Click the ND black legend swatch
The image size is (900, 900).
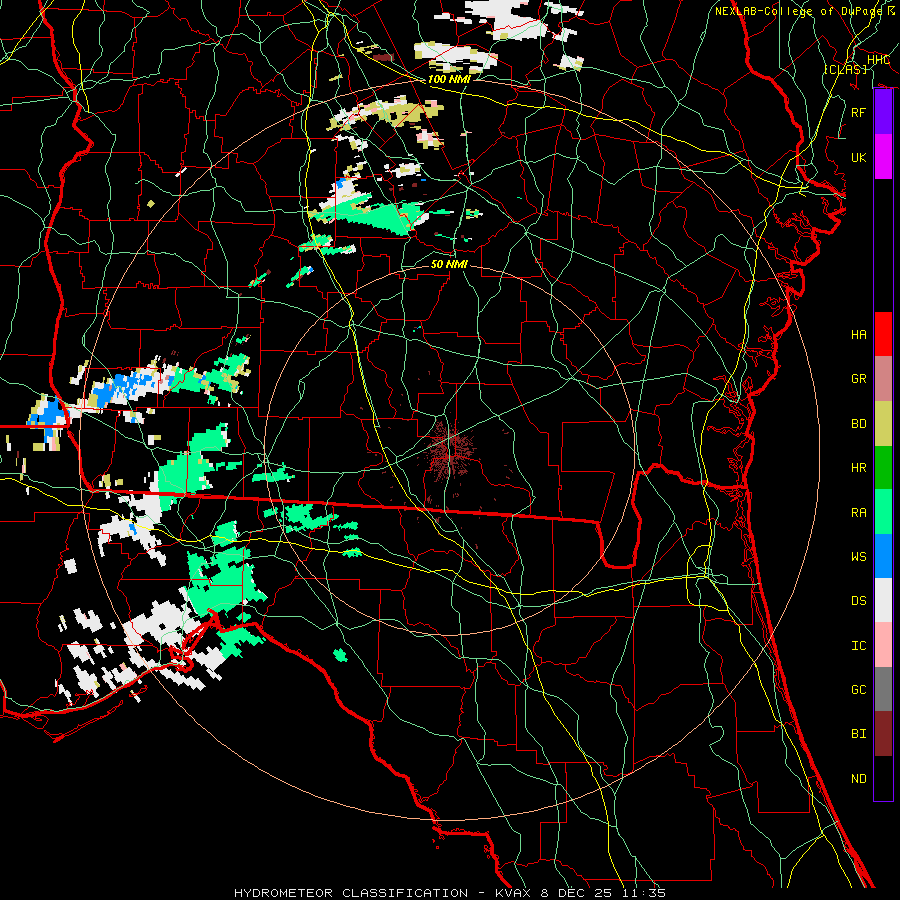pyautogui.click(x=883, y=778)
